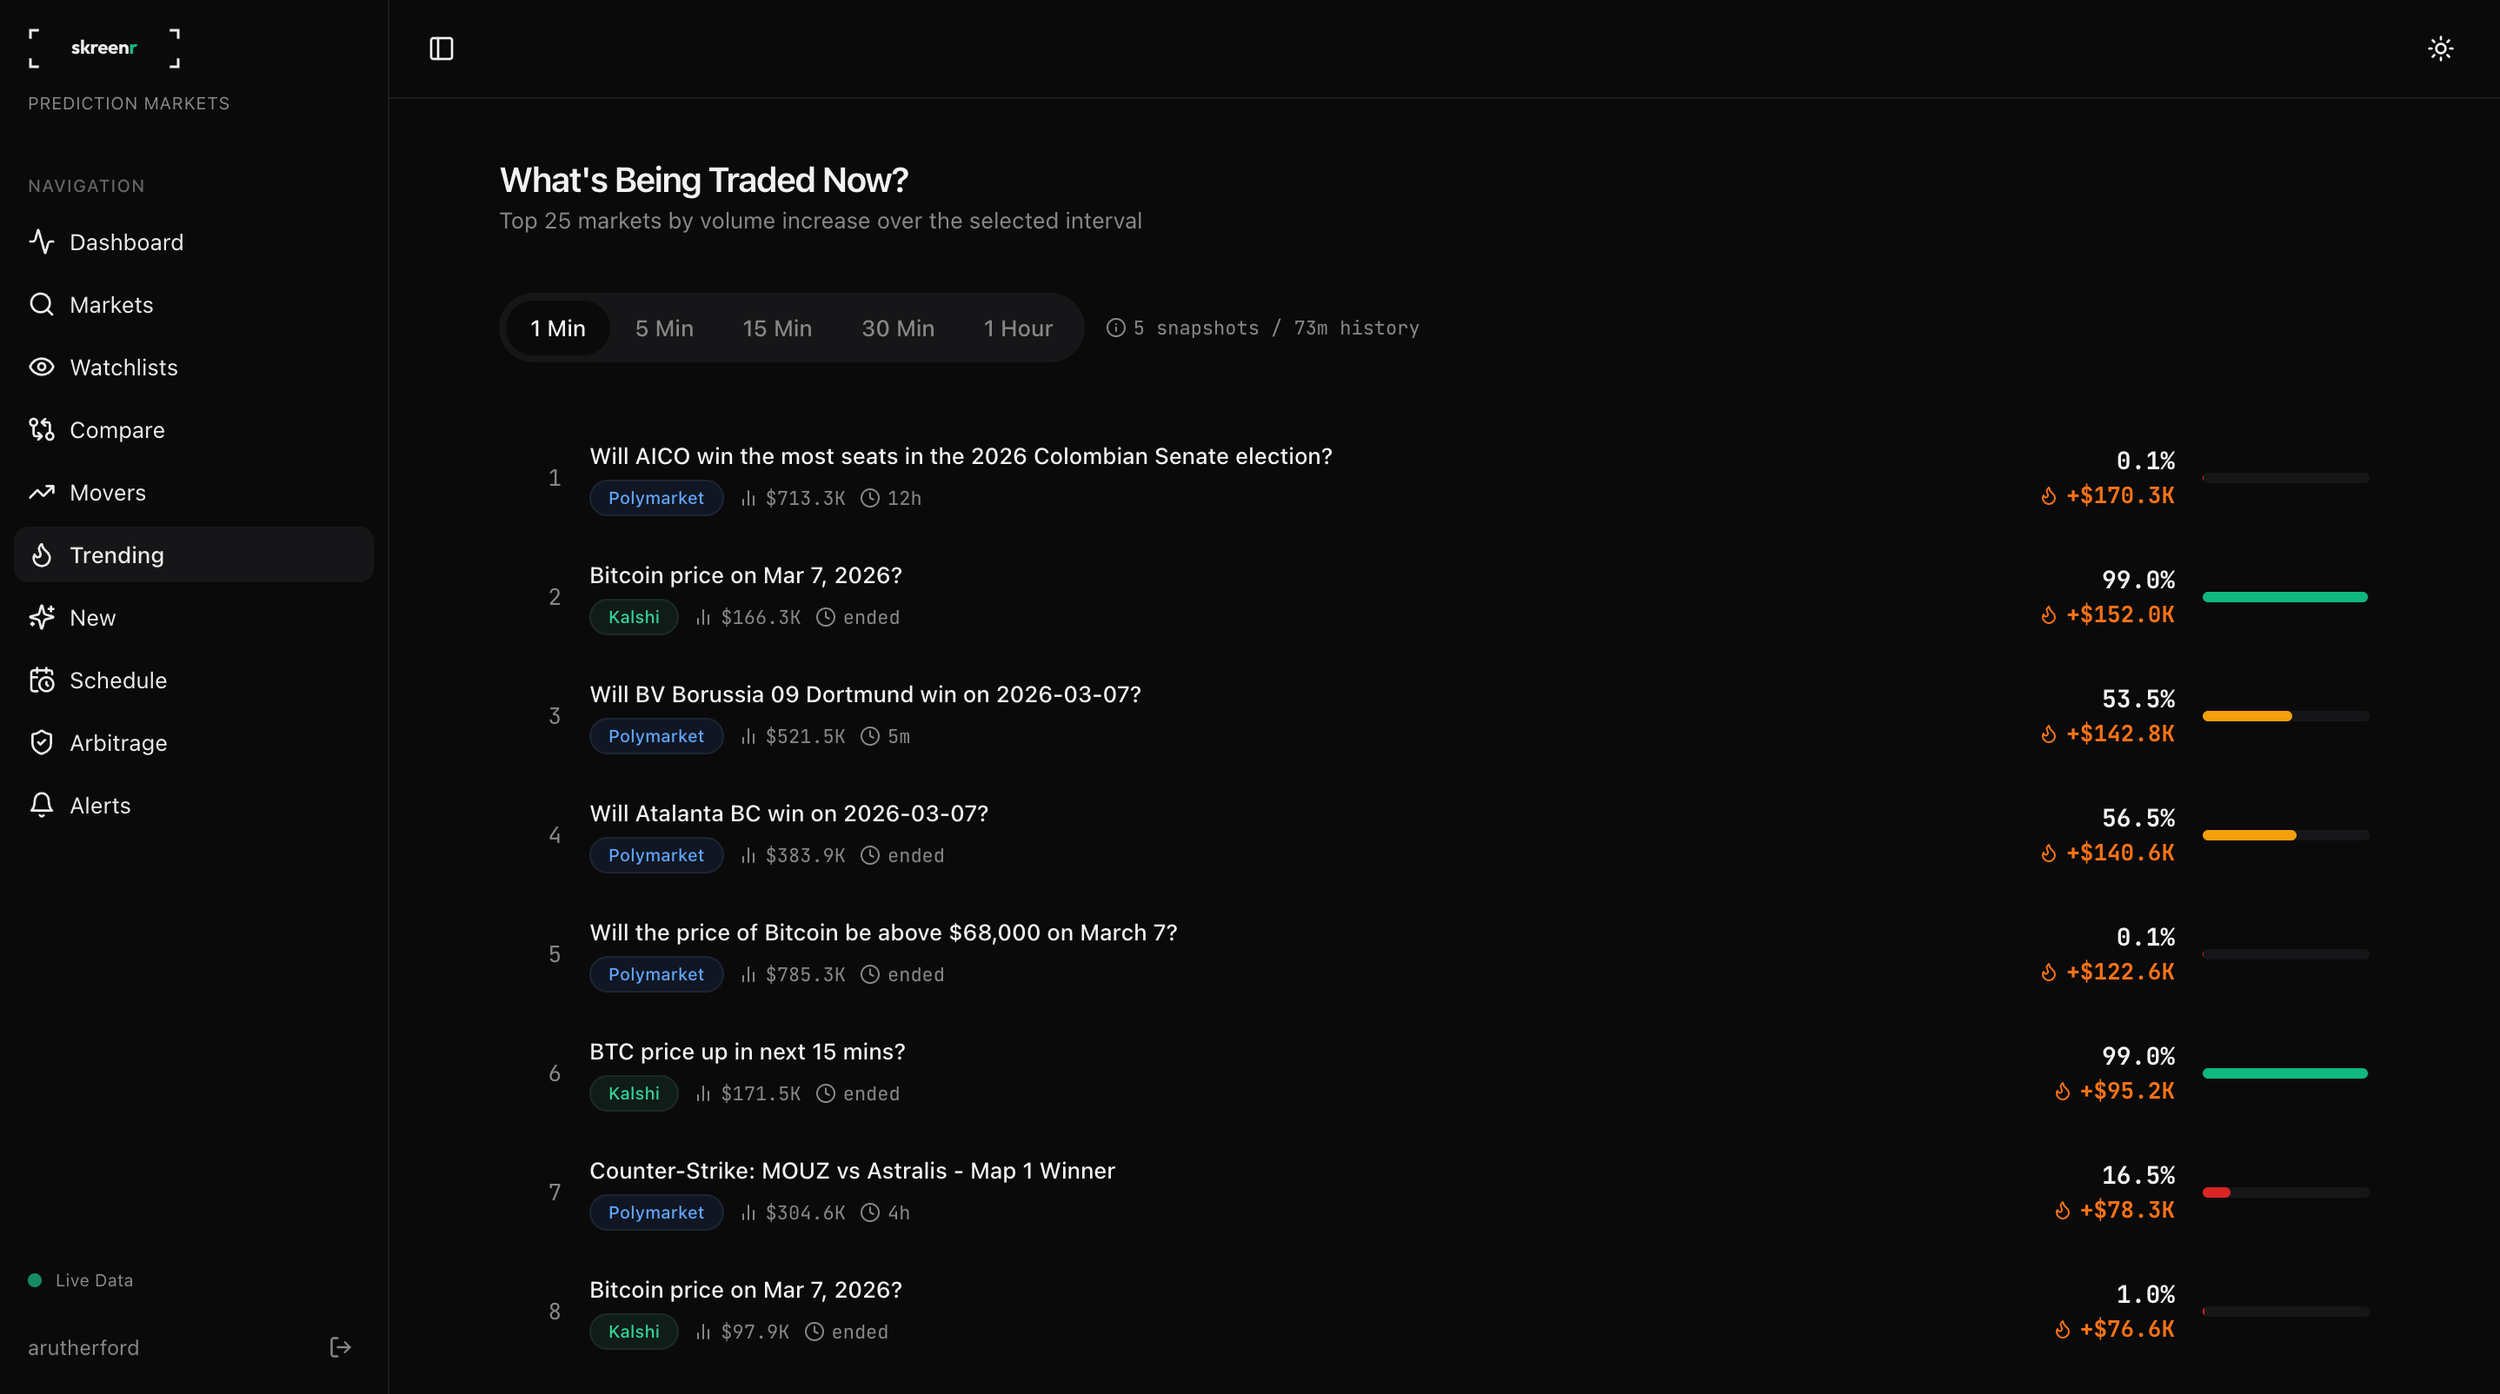This screenshot has width=2500, height=1394.
Task: Click the red 16.5% probability bar
Action: point(2216,1192)
